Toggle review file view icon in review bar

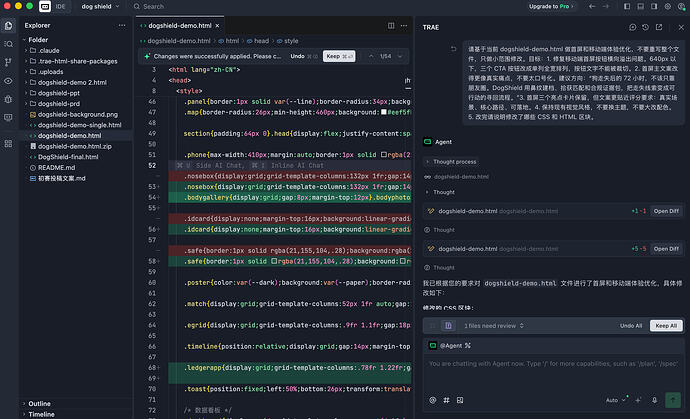(448, 326)
